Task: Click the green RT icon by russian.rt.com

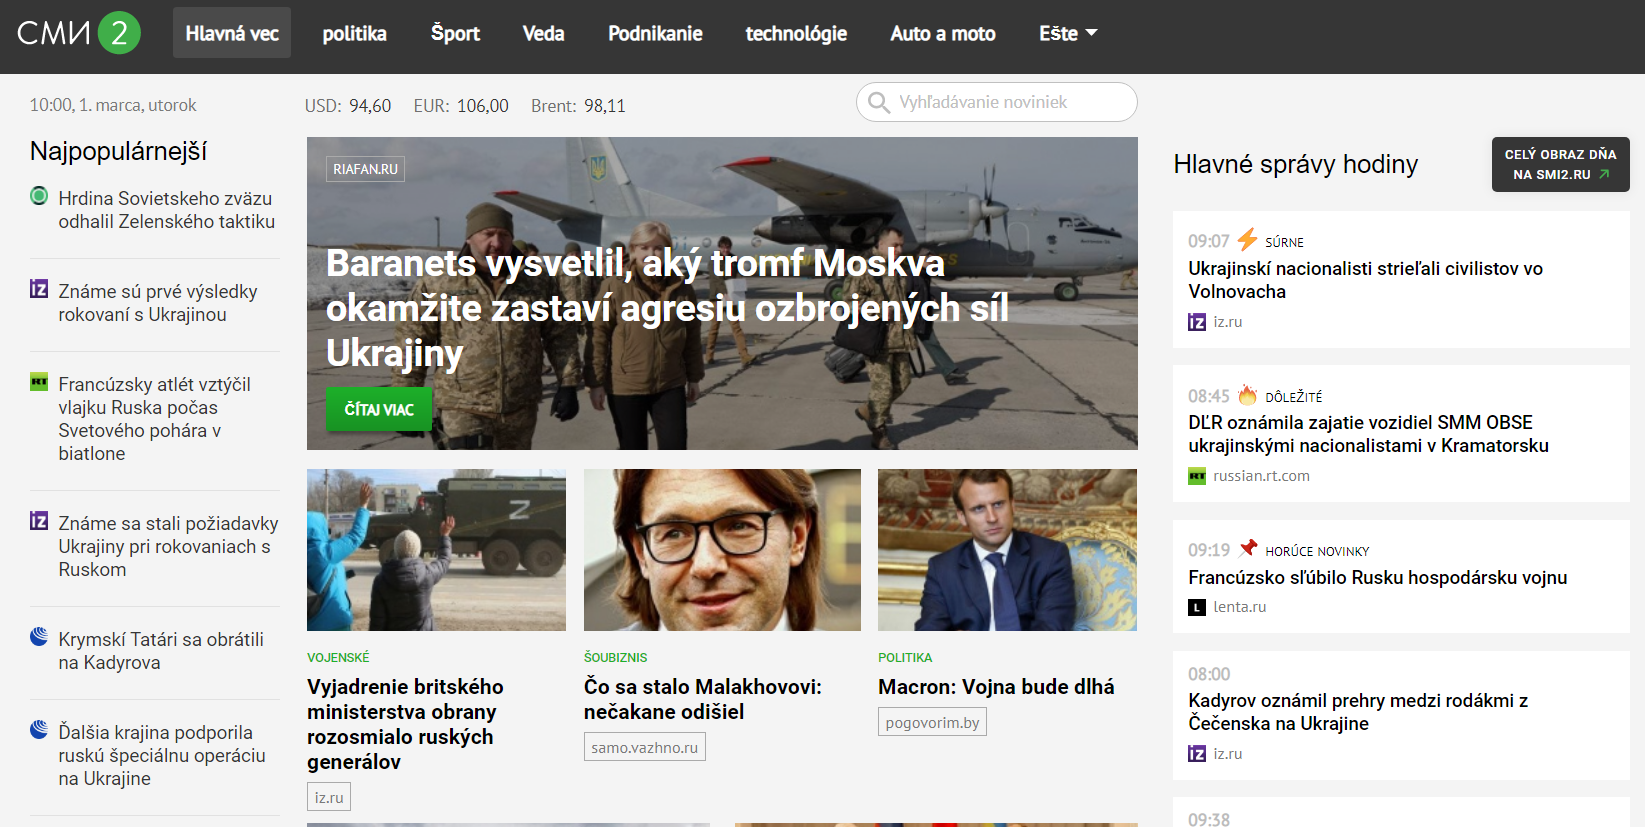Action: [x=1197, y=476]
